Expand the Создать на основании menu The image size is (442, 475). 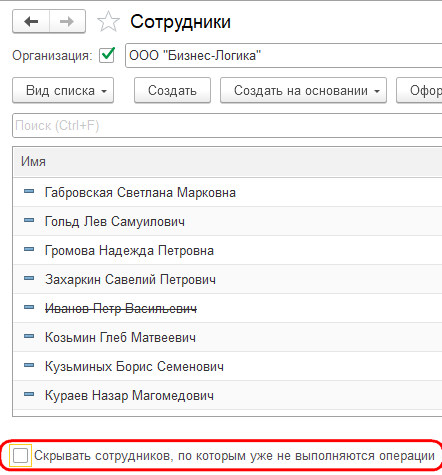click(303, 90)
